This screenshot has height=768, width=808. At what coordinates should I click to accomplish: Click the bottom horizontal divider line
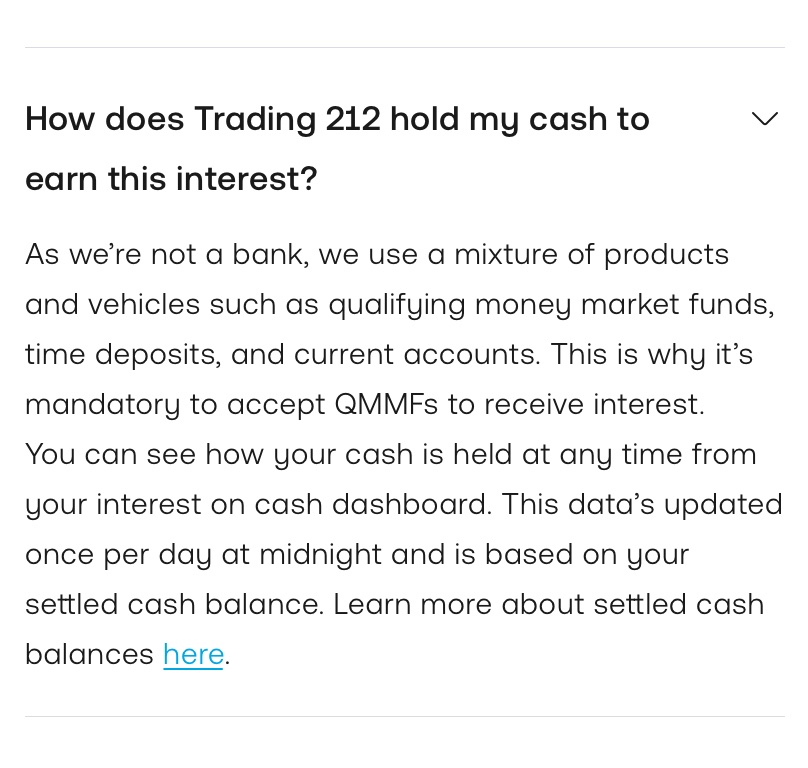click(405, 716)
